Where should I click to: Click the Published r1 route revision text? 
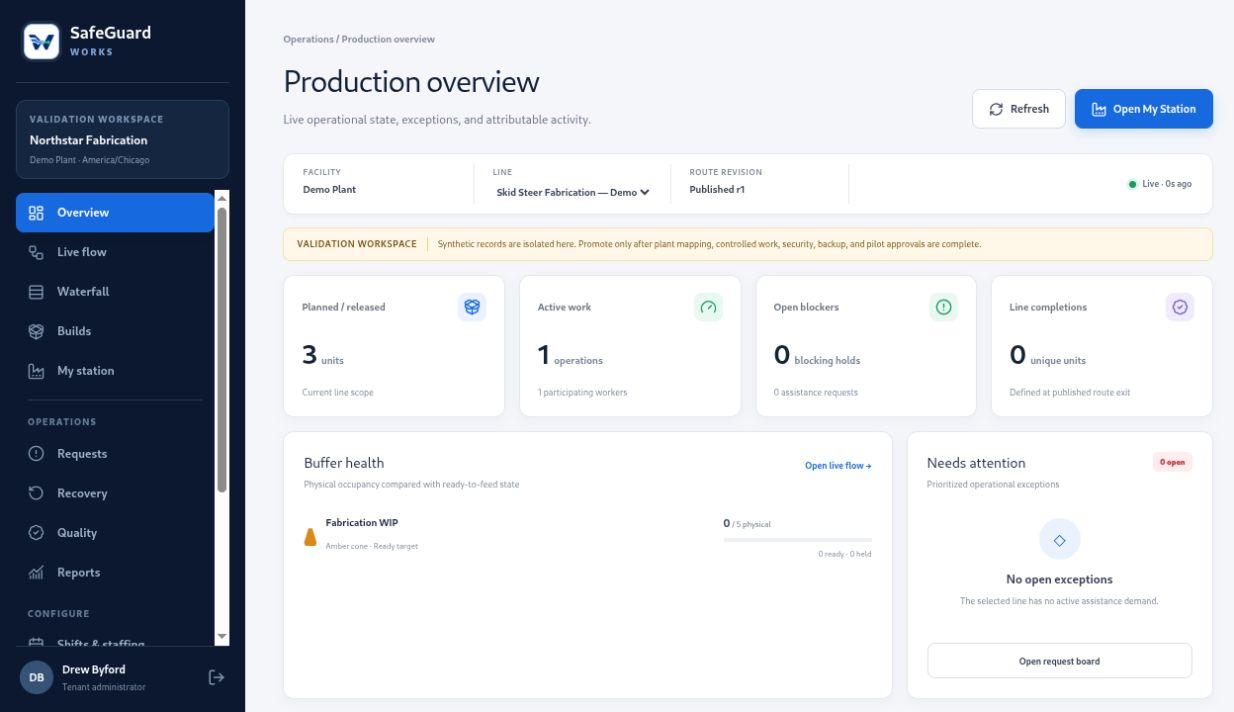717,189
